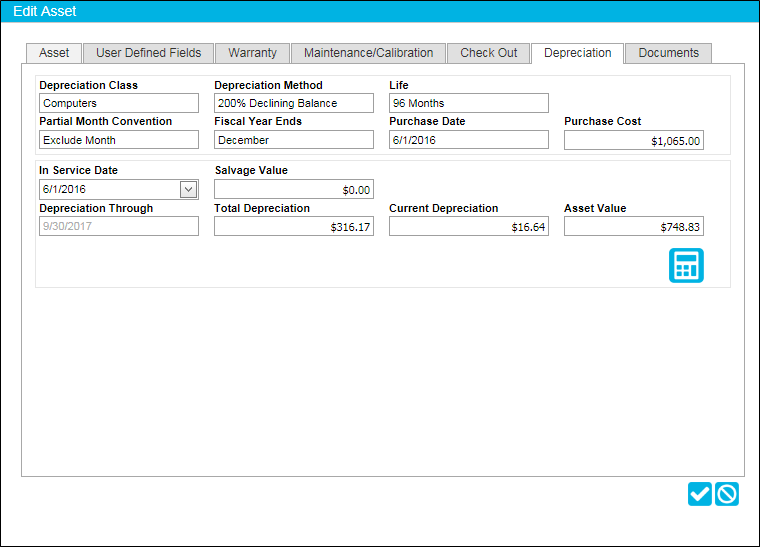Click the Salvage Value $0.00 field

click(x=294, y=189)
